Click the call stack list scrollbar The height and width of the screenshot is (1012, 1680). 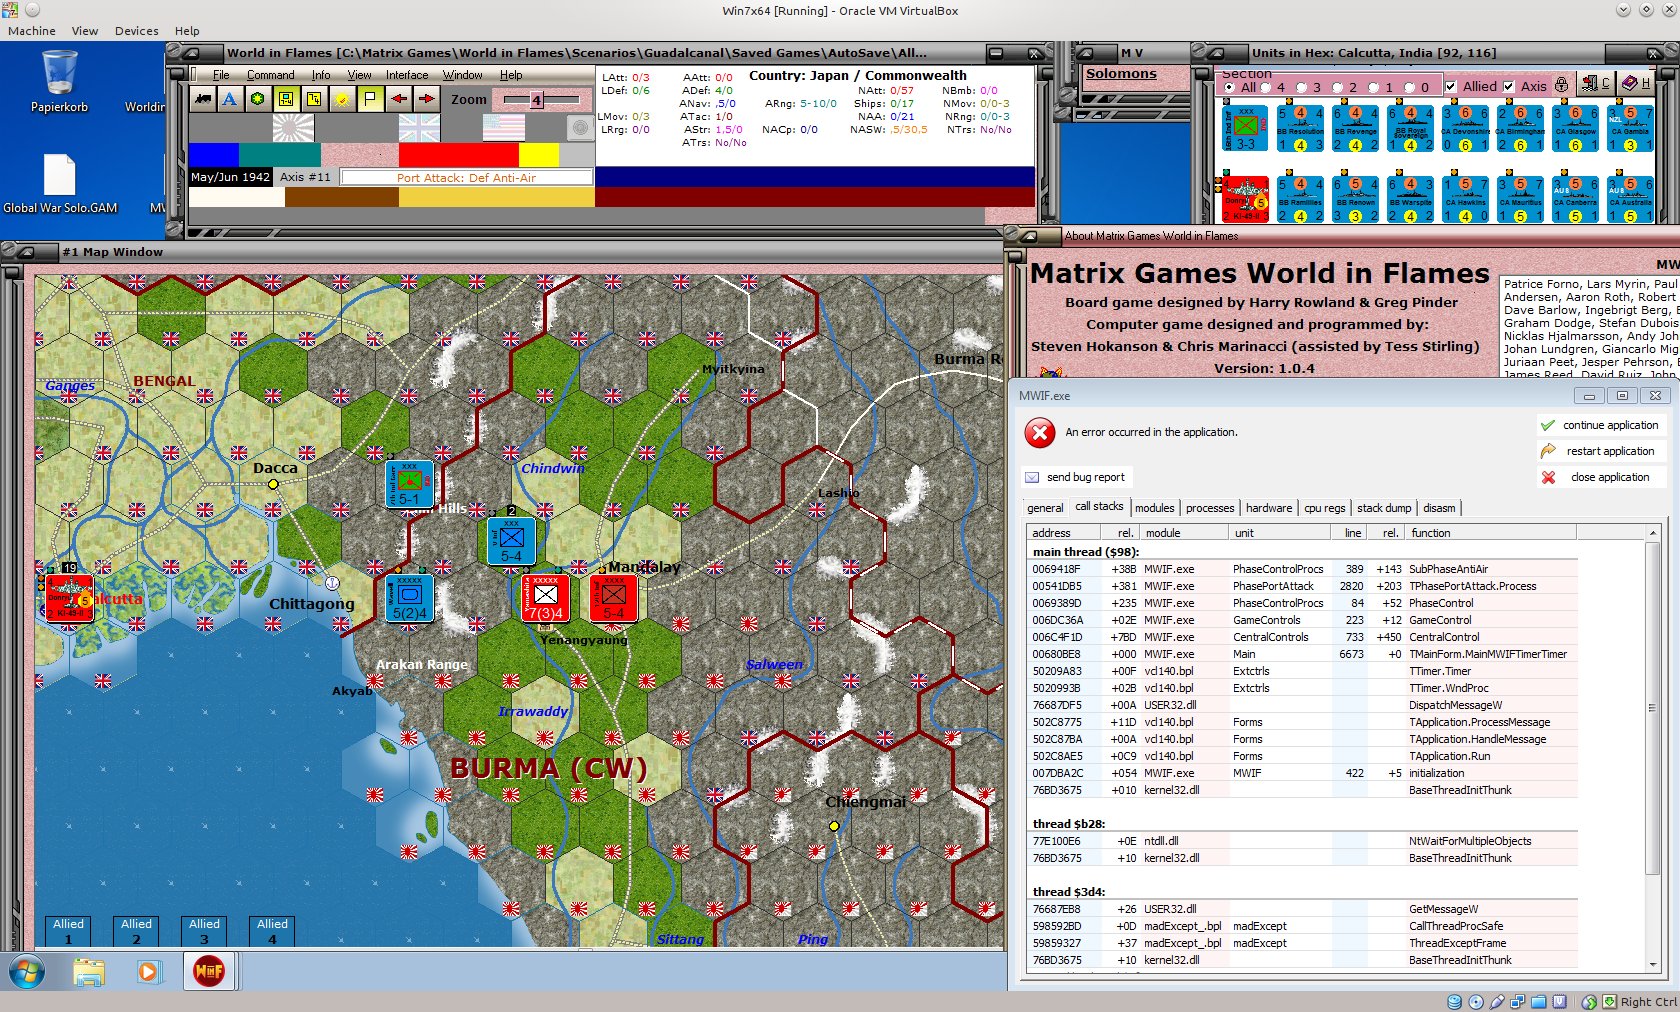pos(1652,747)
